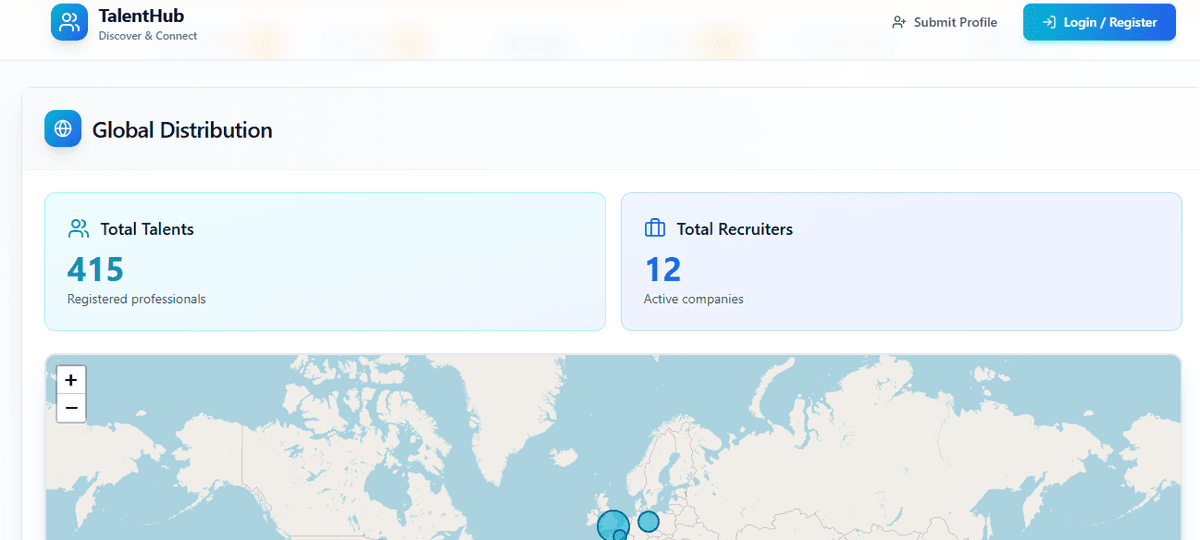Click the people icon in Total Talents
Viewport: 1200px width, 540px height.
coord(78,229)
